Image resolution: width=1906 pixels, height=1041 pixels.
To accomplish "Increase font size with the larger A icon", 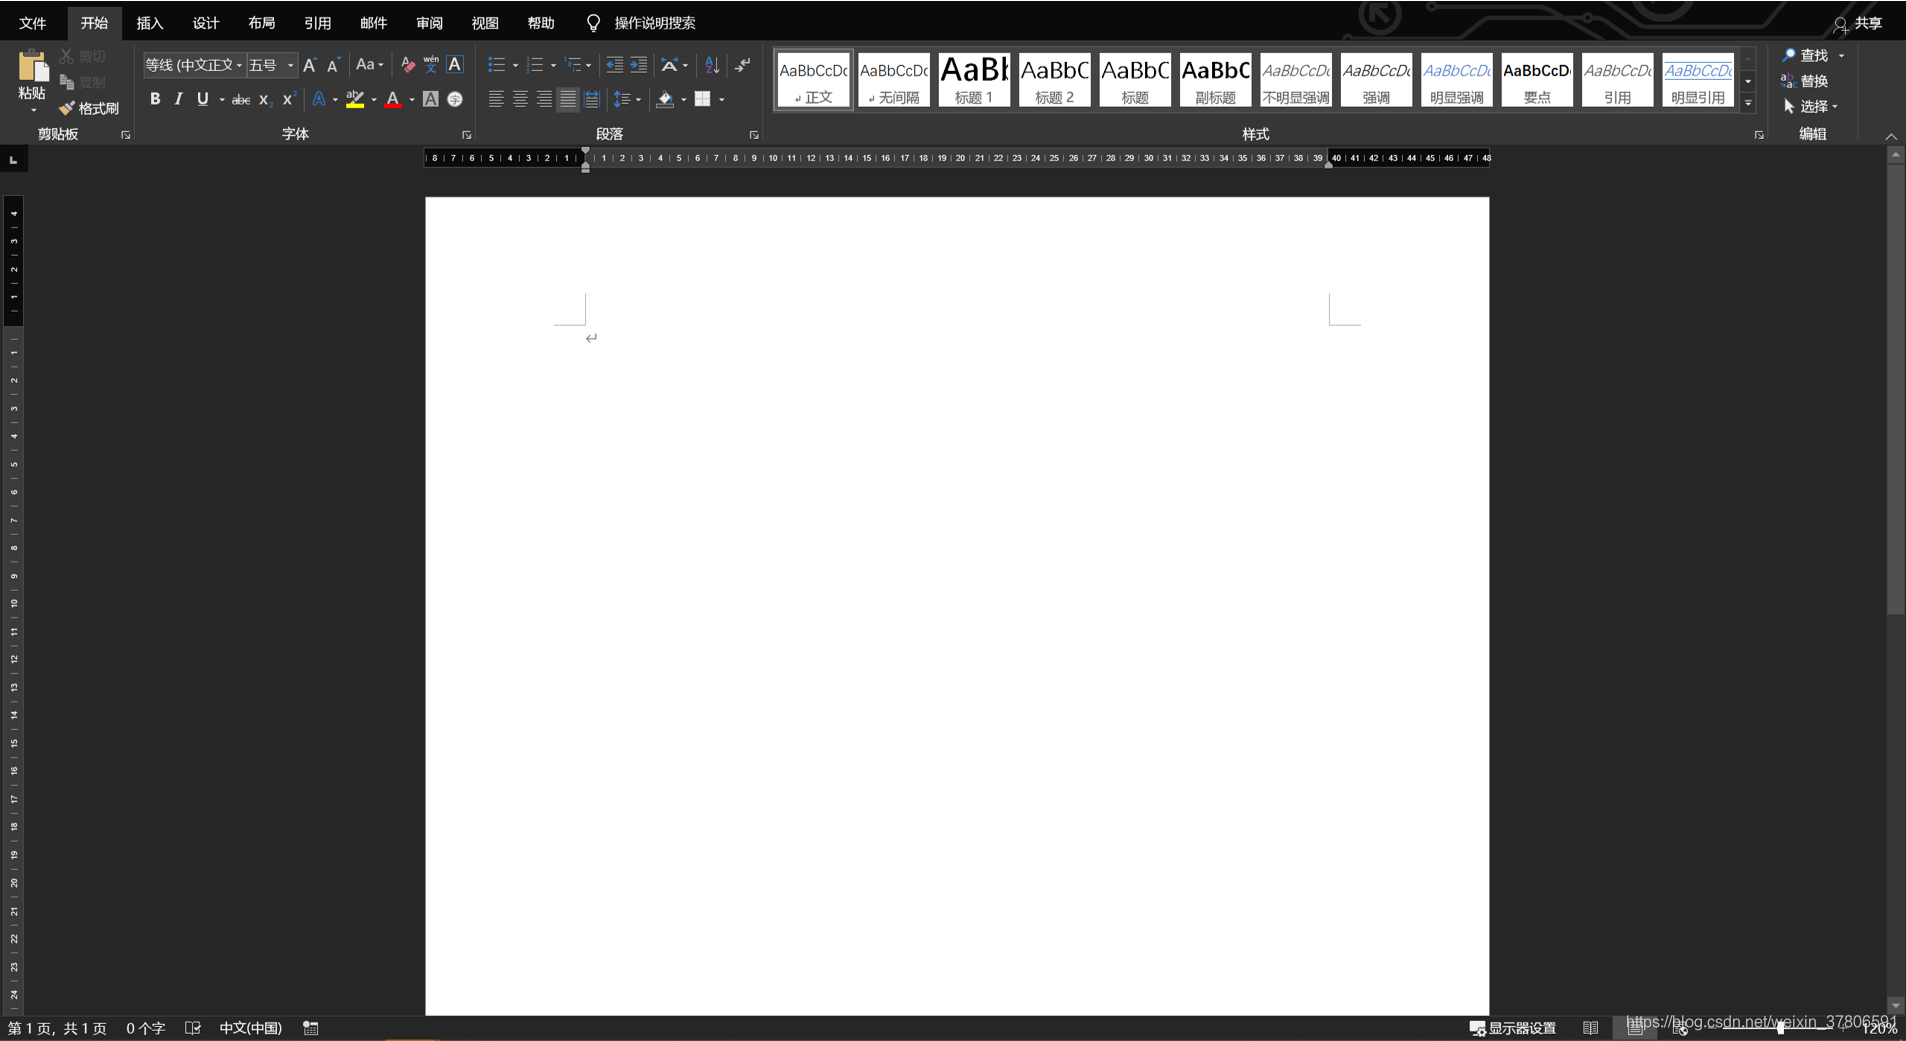I will [309, 65].
